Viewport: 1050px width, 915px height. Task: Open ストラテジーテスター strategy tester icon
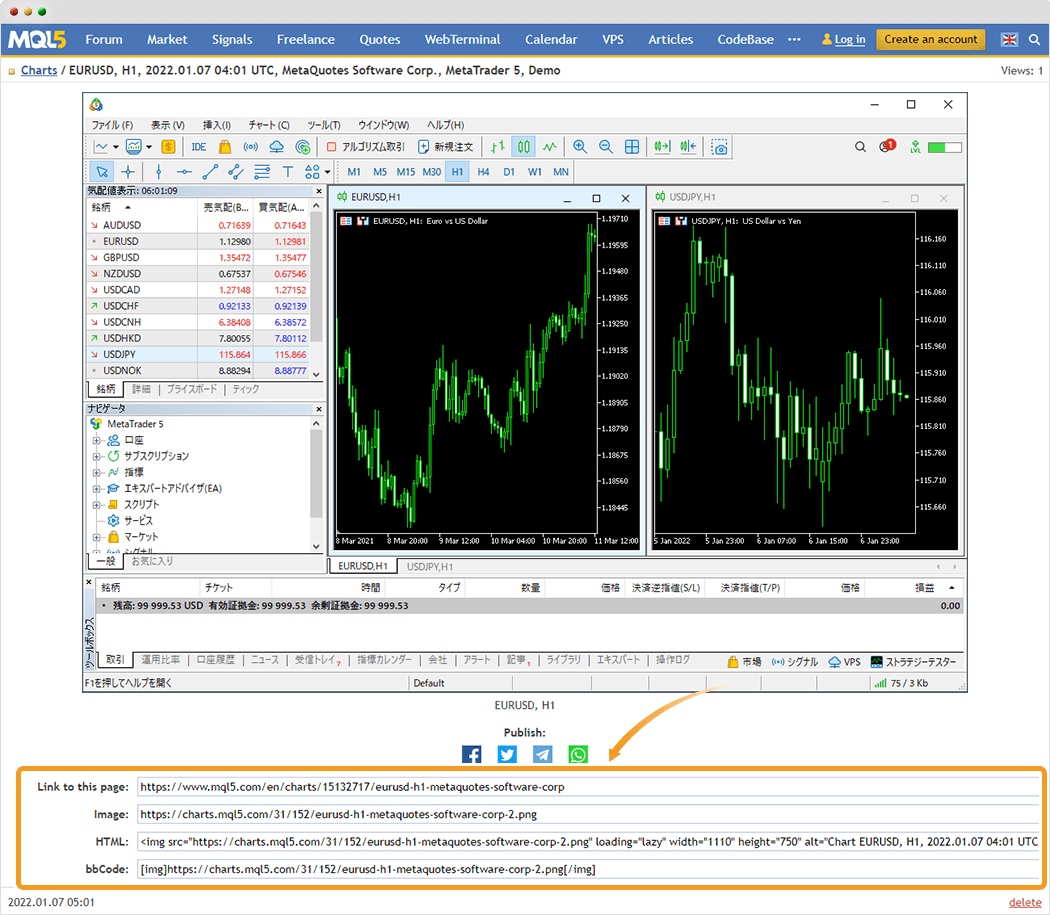[913, 662]
